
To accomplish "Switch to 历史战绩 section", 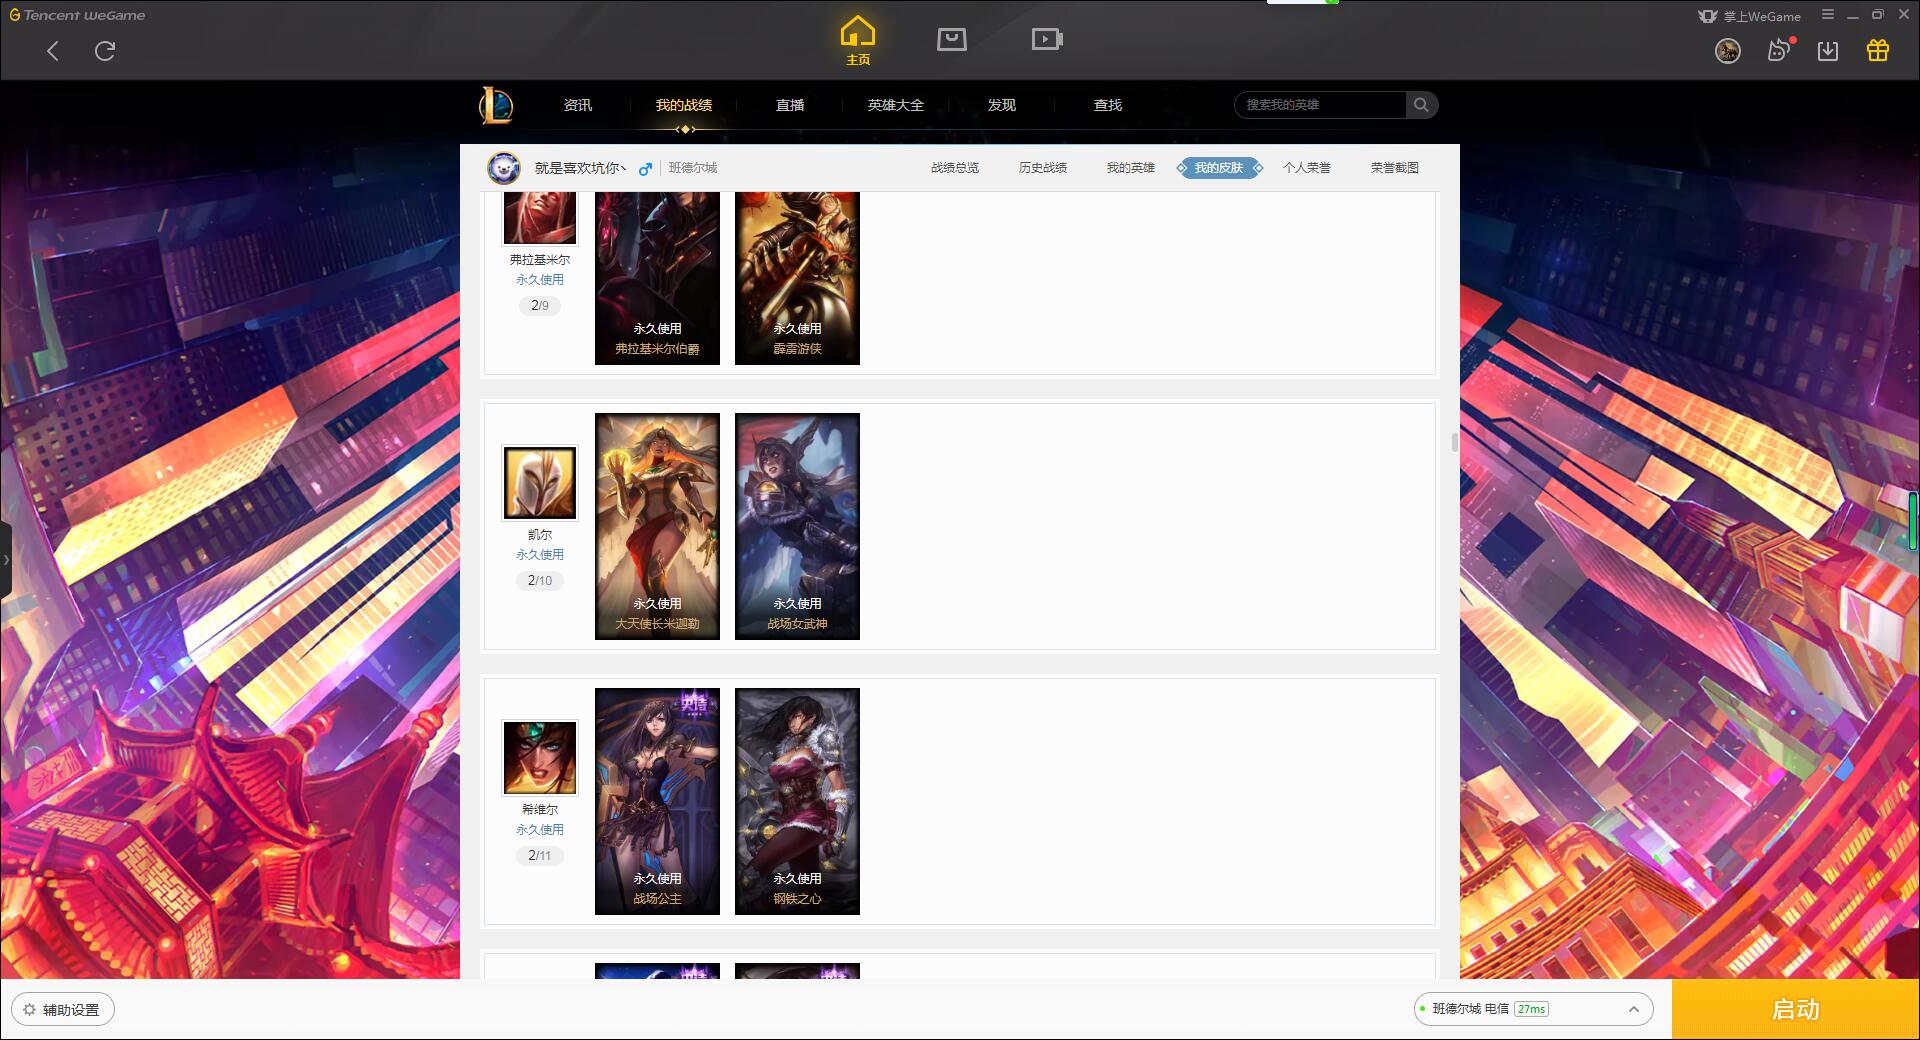I will point(1043,168).
